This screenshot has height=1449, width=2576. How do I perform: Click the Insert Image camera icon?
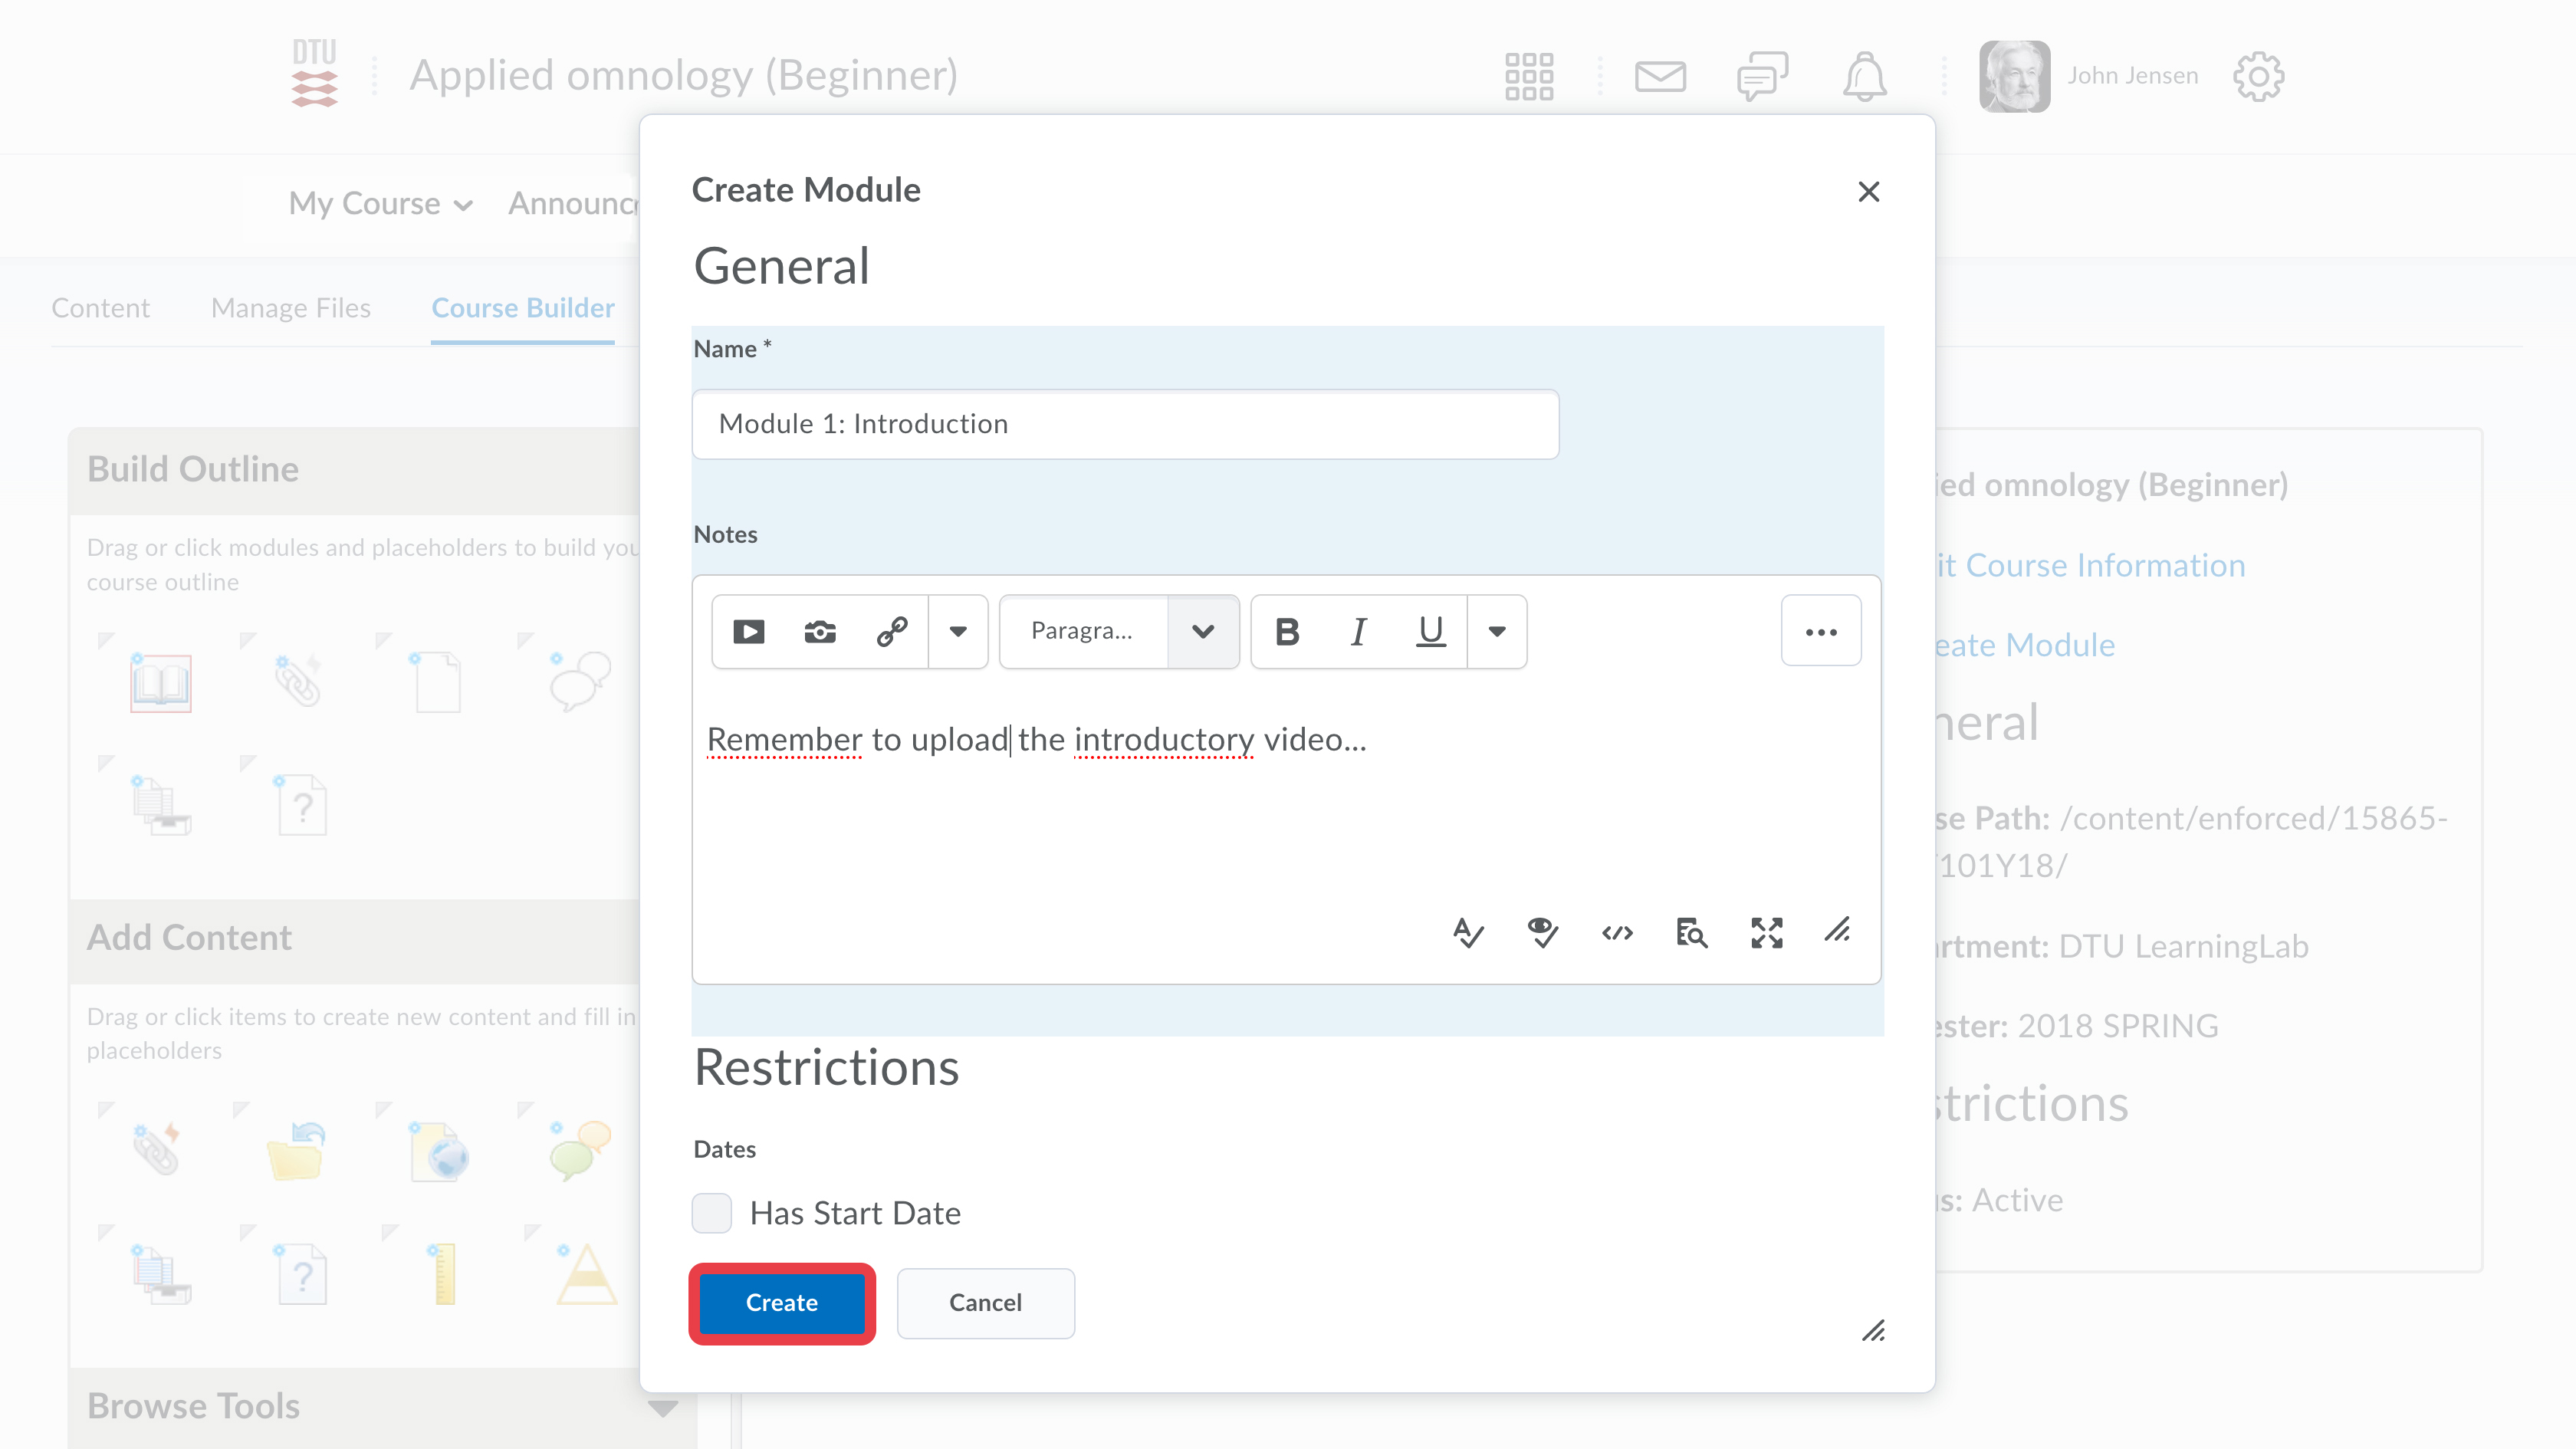point(820,632)
